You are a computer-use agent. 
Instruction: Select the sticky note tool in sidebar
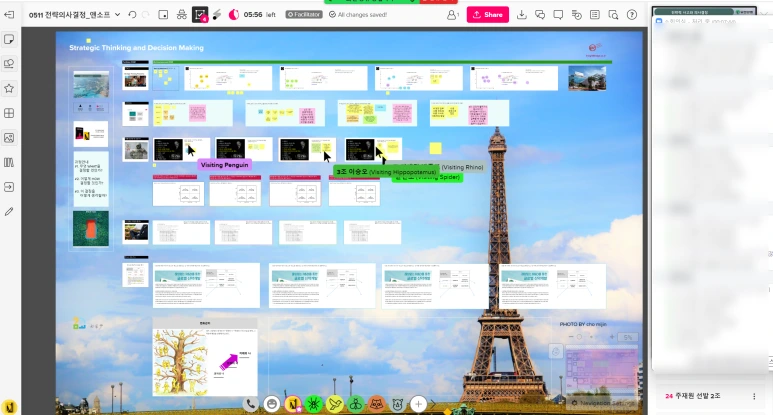[x=9, y=39]
